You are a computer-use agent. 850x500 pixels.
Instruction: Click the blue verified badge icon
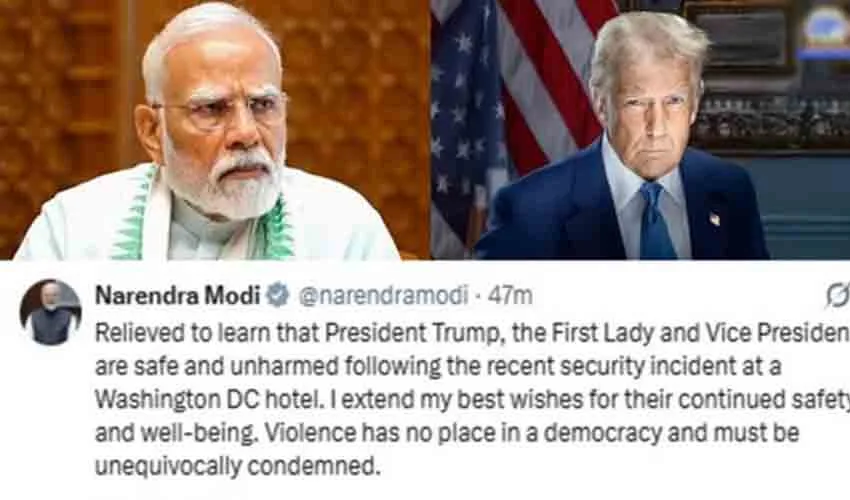coord(278,296)
